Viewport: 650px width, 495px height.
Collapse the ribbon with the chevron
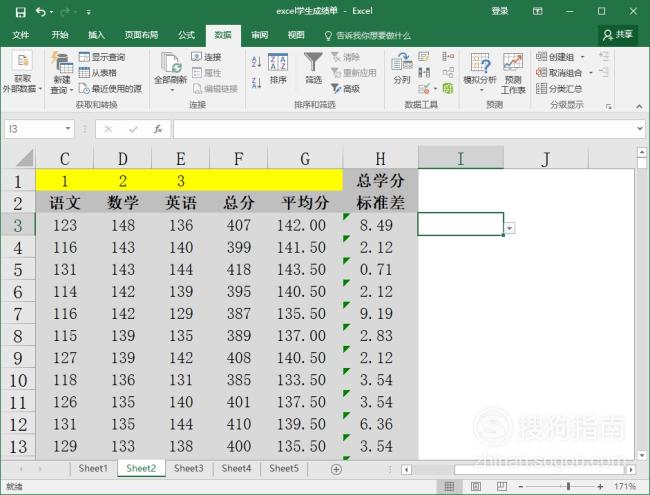coord(639,107)
